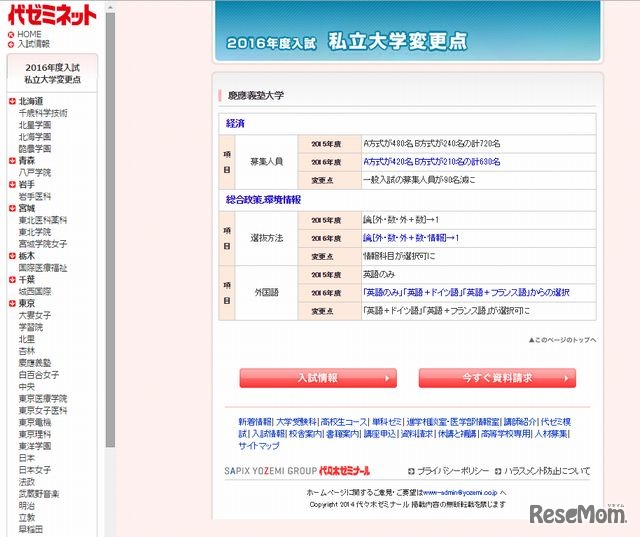Image resolution: width=640 pixels, height=537 pixels.
Task: Click the red icon next to 宮城
Action: 12,208
